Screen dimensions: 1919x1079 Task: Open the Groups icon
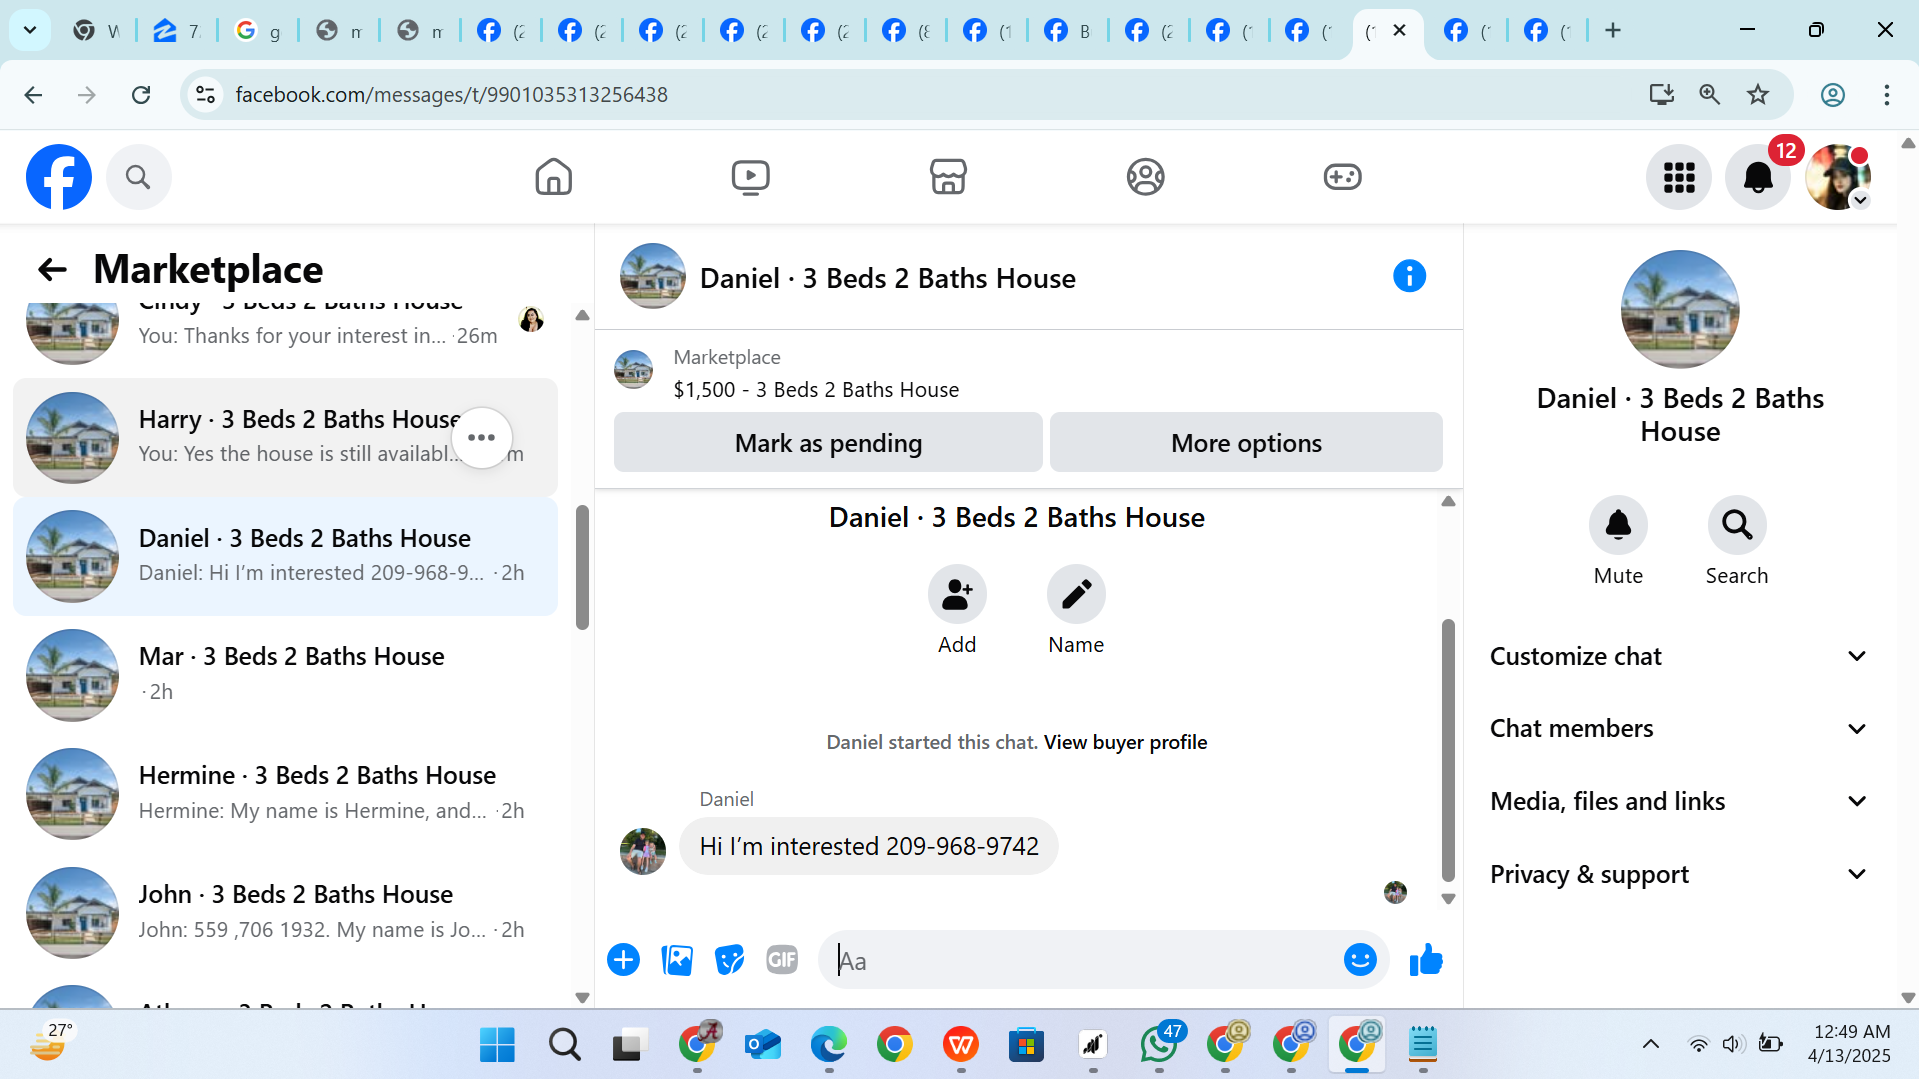[1145, 177]
